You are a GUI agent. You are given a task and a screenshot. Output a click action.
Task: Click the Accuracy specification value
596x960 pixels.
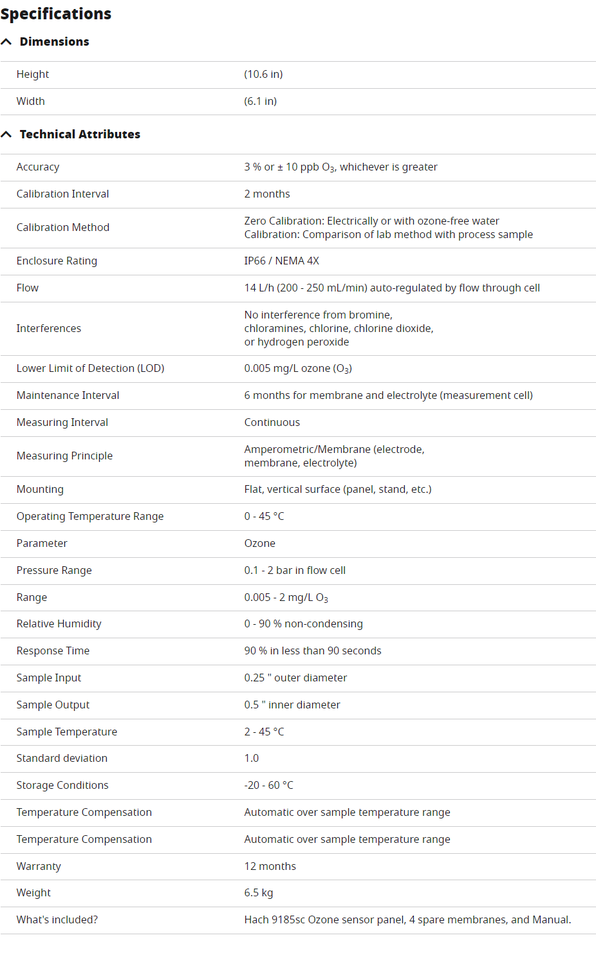(341, 167)
